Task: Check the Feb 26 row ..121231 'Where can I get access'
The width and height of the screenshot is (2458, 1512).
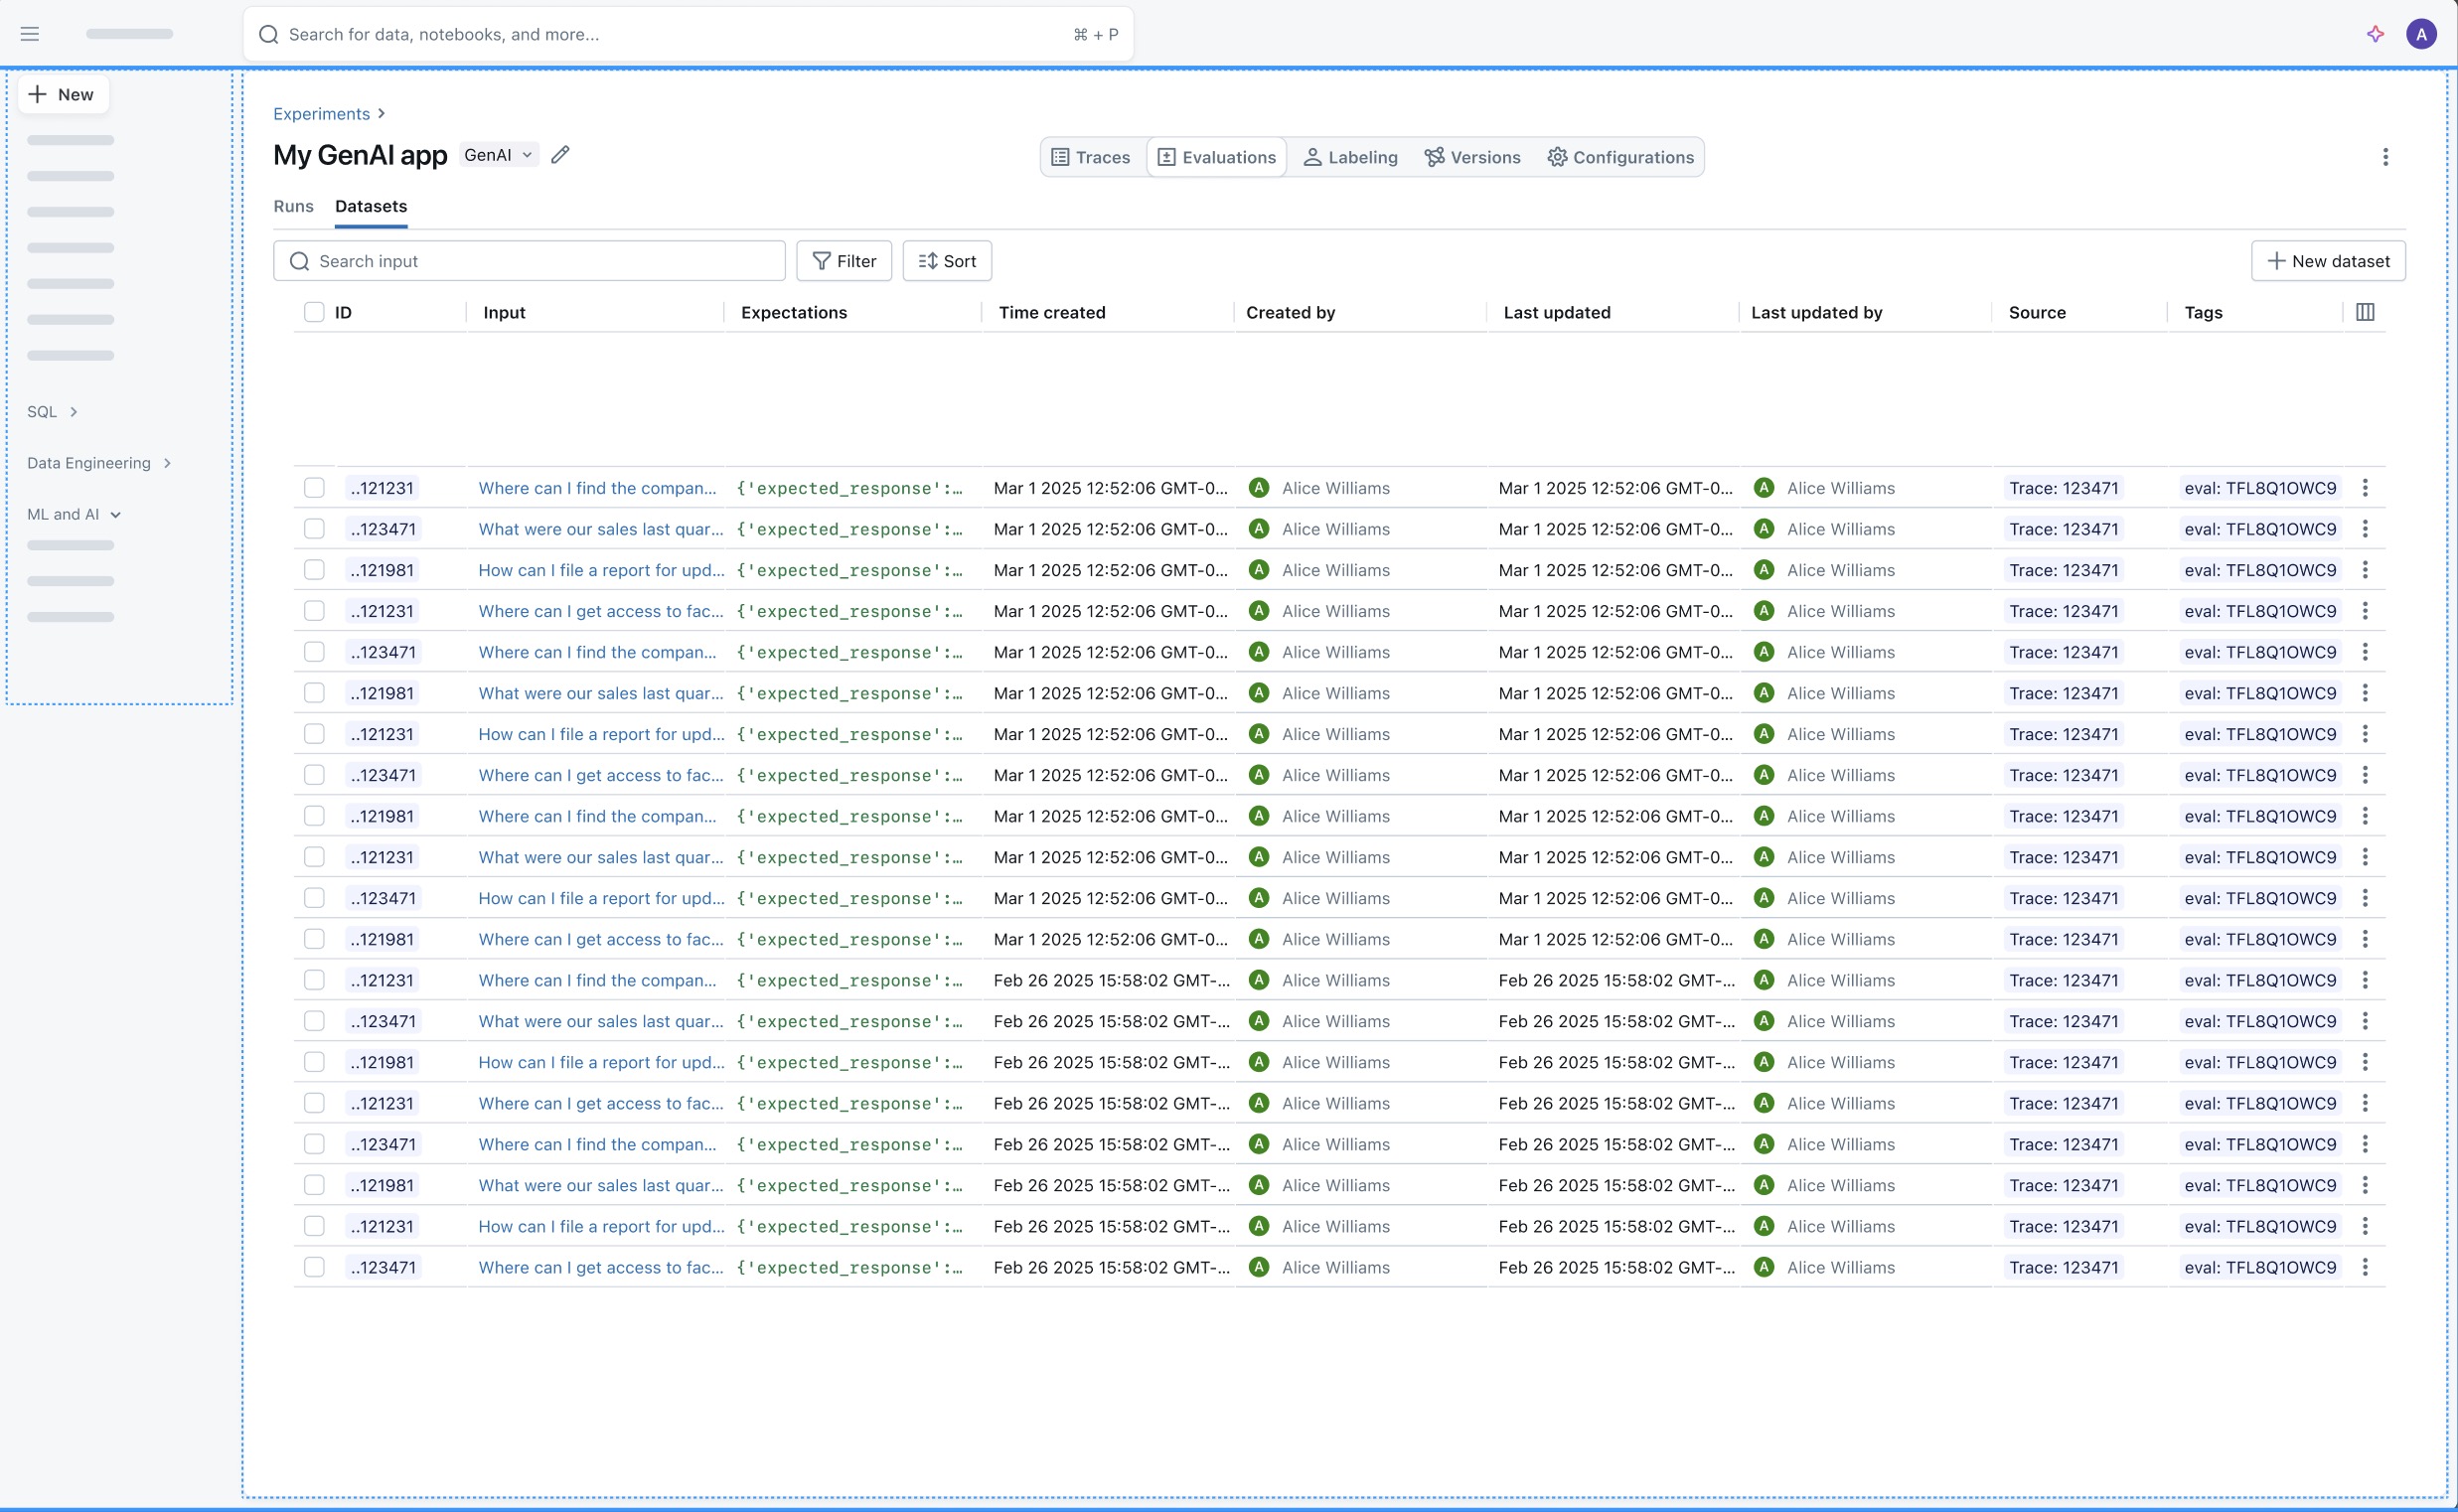Action: tap(314, 1103)
